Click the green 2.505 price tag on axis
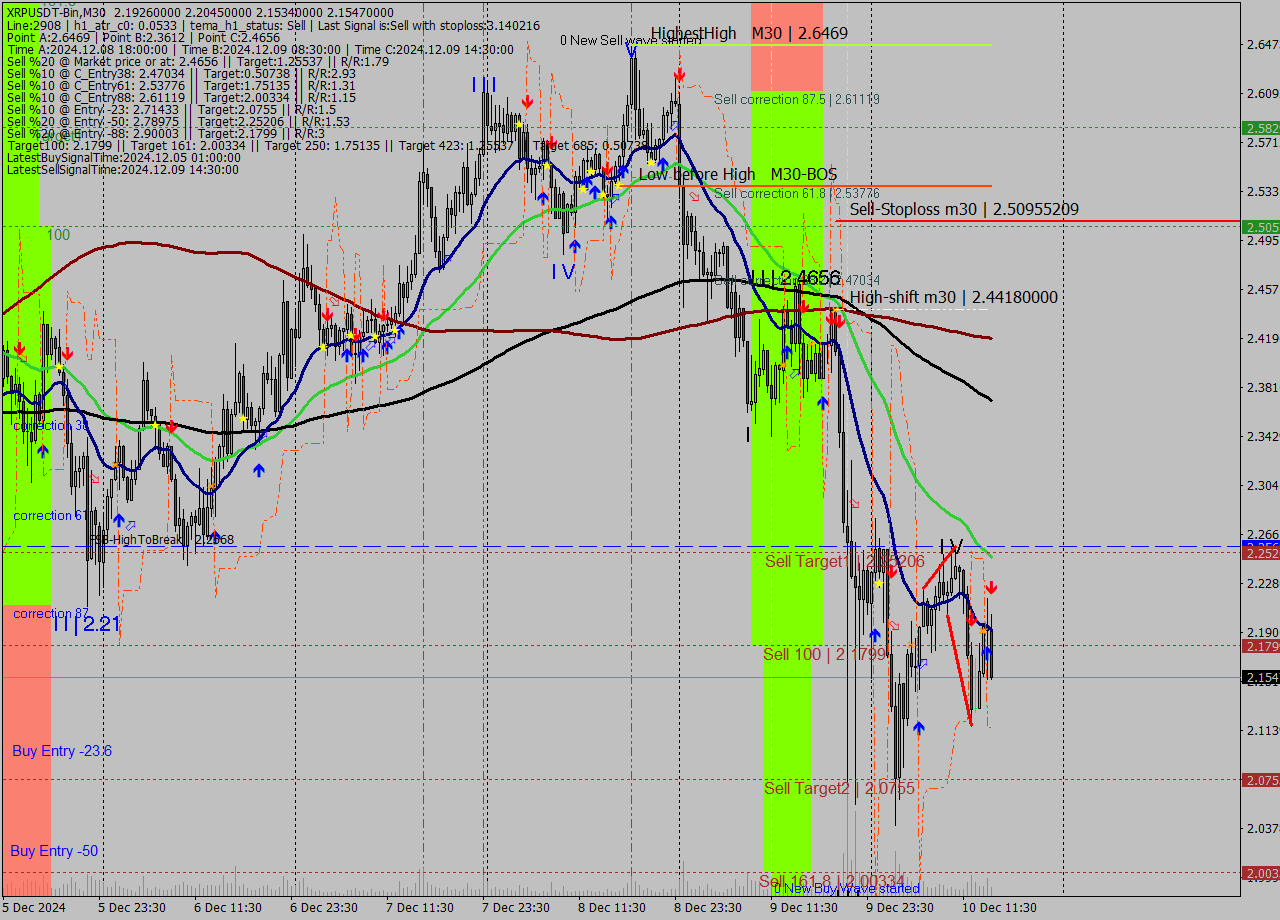Viewport: 1280px width, 920px height. [1261, 227]
